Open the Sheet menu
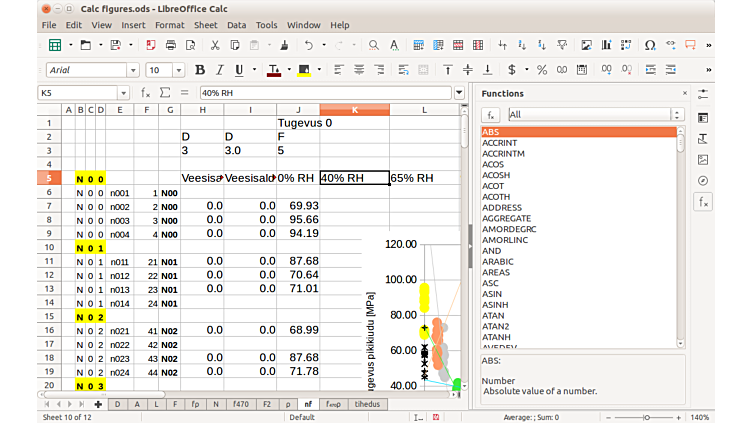 tap(205, 24)
